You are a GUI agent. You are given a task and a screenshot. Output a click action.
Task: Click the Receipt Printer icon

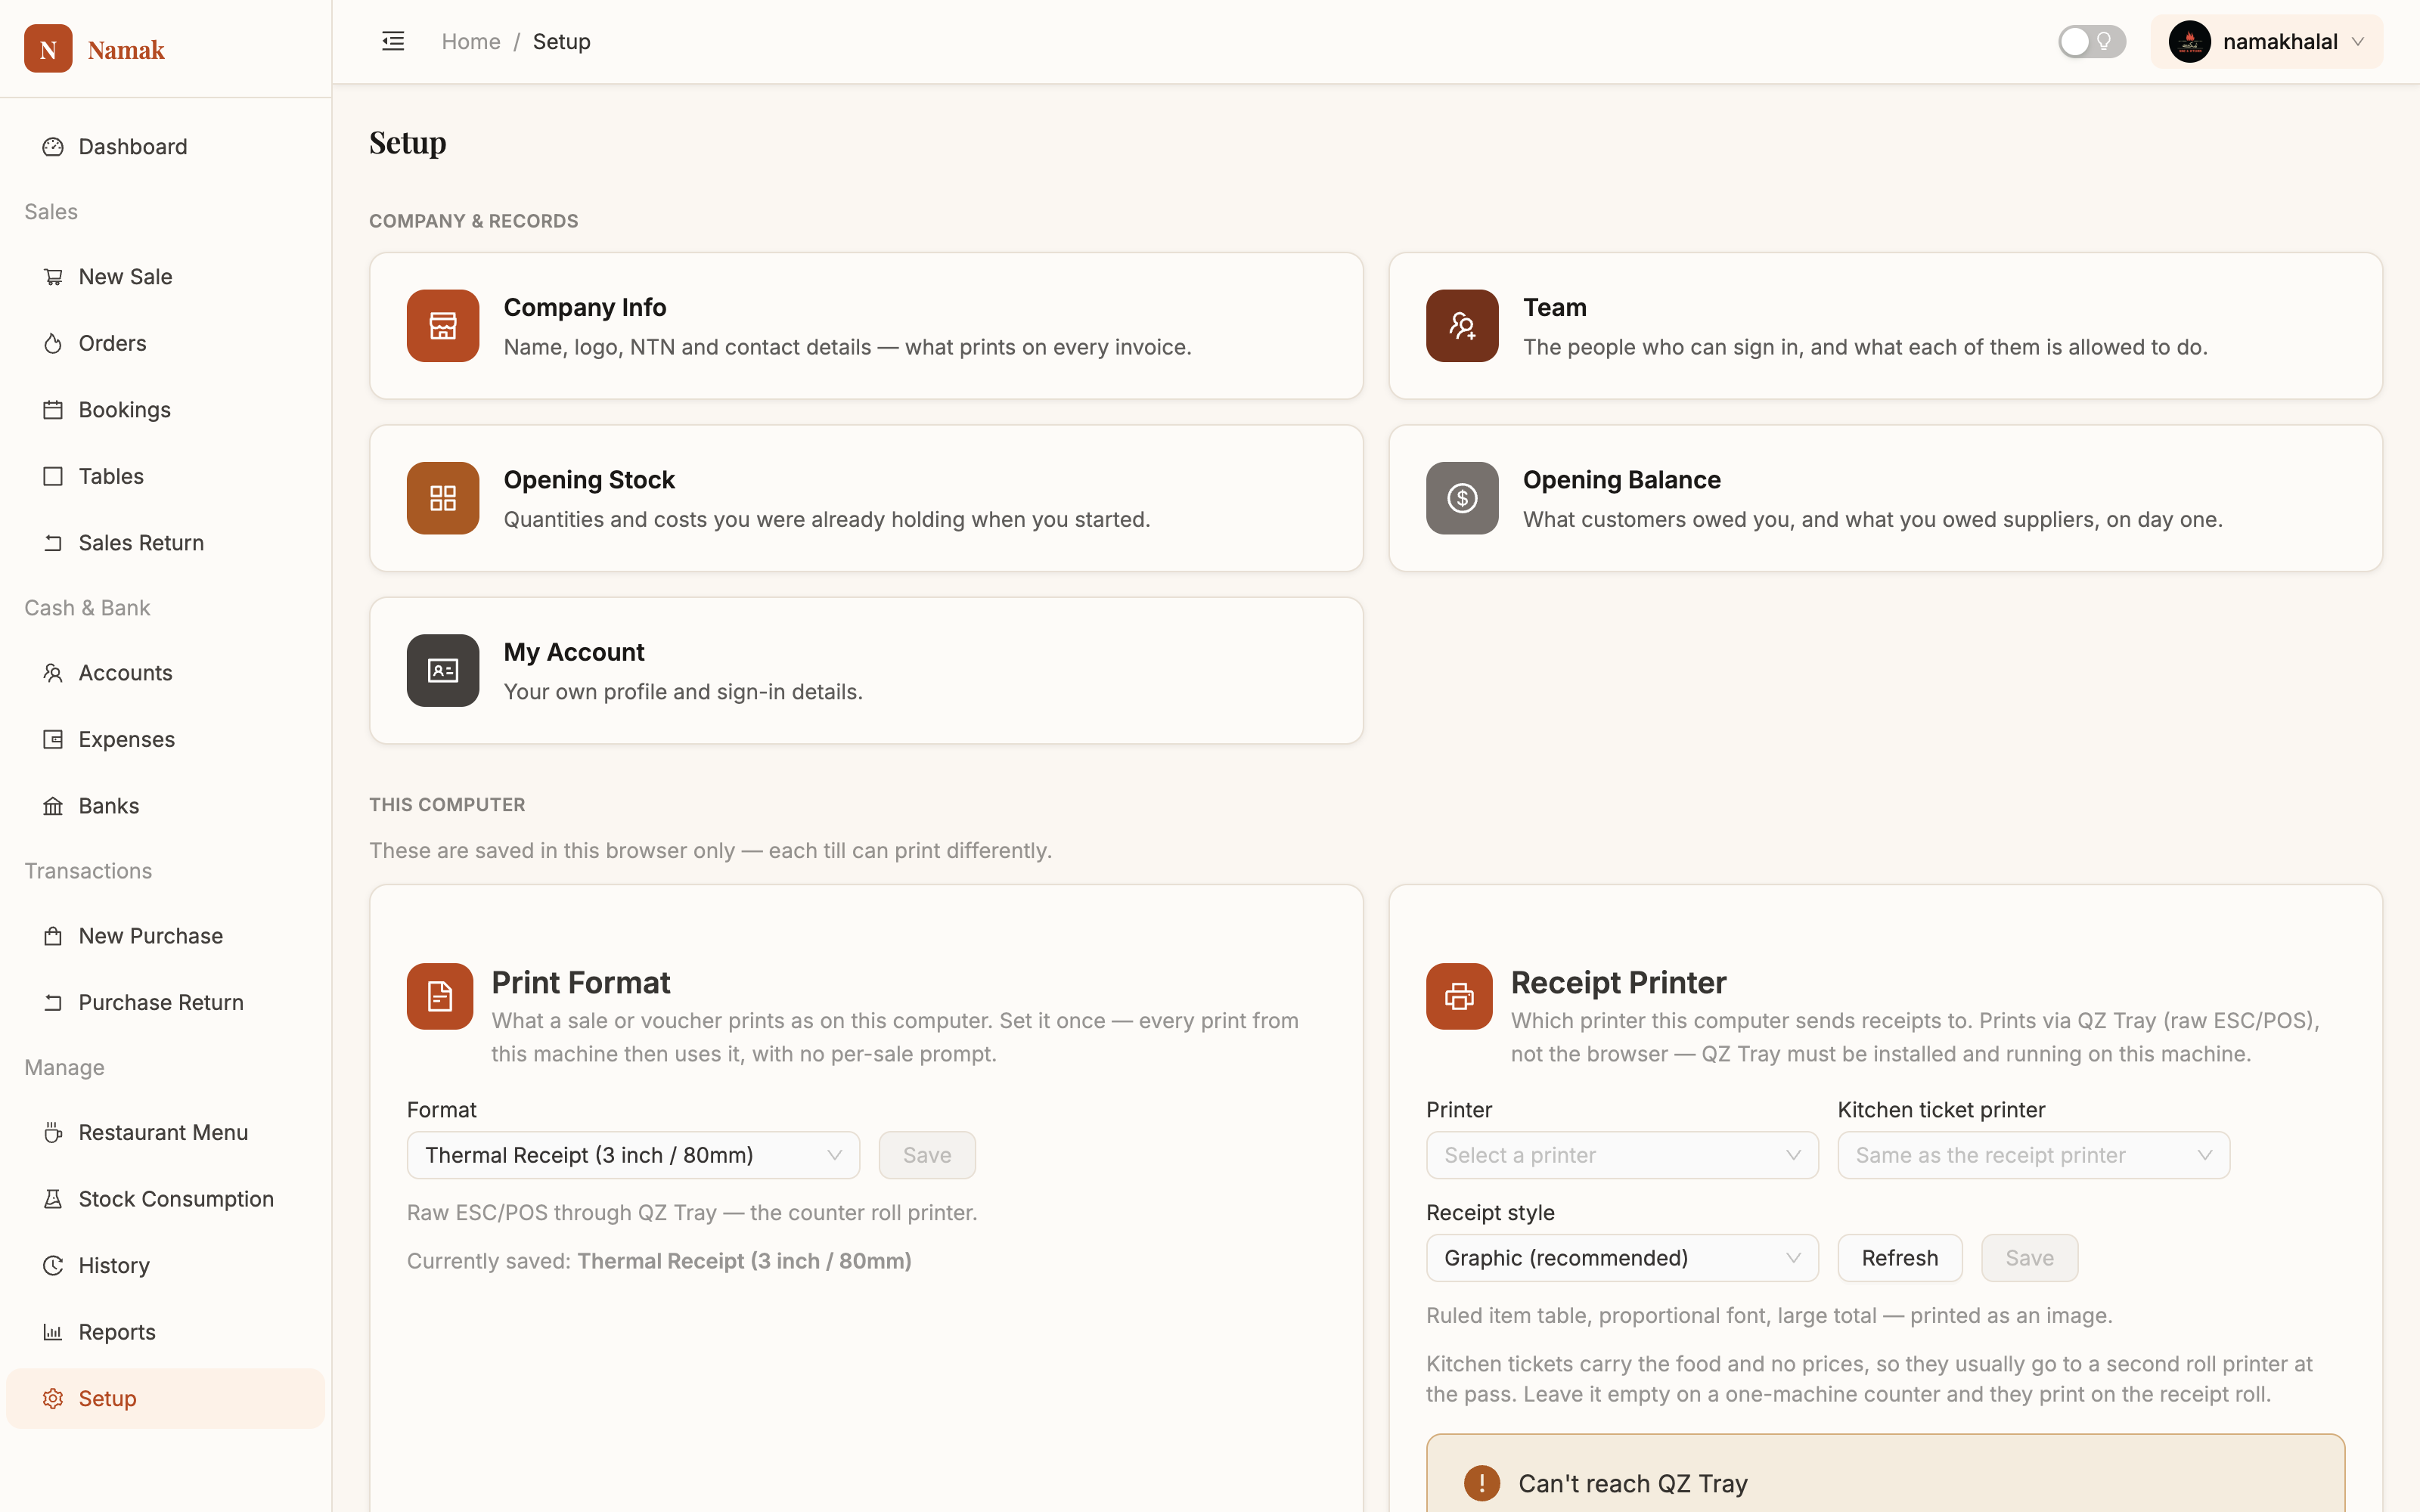tap(1459, 996)
